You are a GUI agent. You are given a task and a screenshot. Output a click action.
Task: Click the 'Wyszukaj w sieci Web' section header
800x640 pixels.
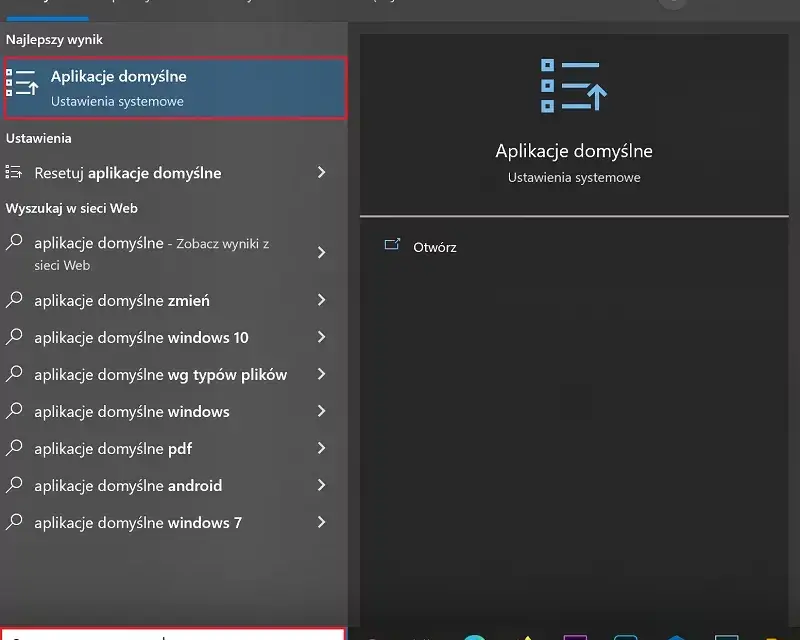(71, 208)
